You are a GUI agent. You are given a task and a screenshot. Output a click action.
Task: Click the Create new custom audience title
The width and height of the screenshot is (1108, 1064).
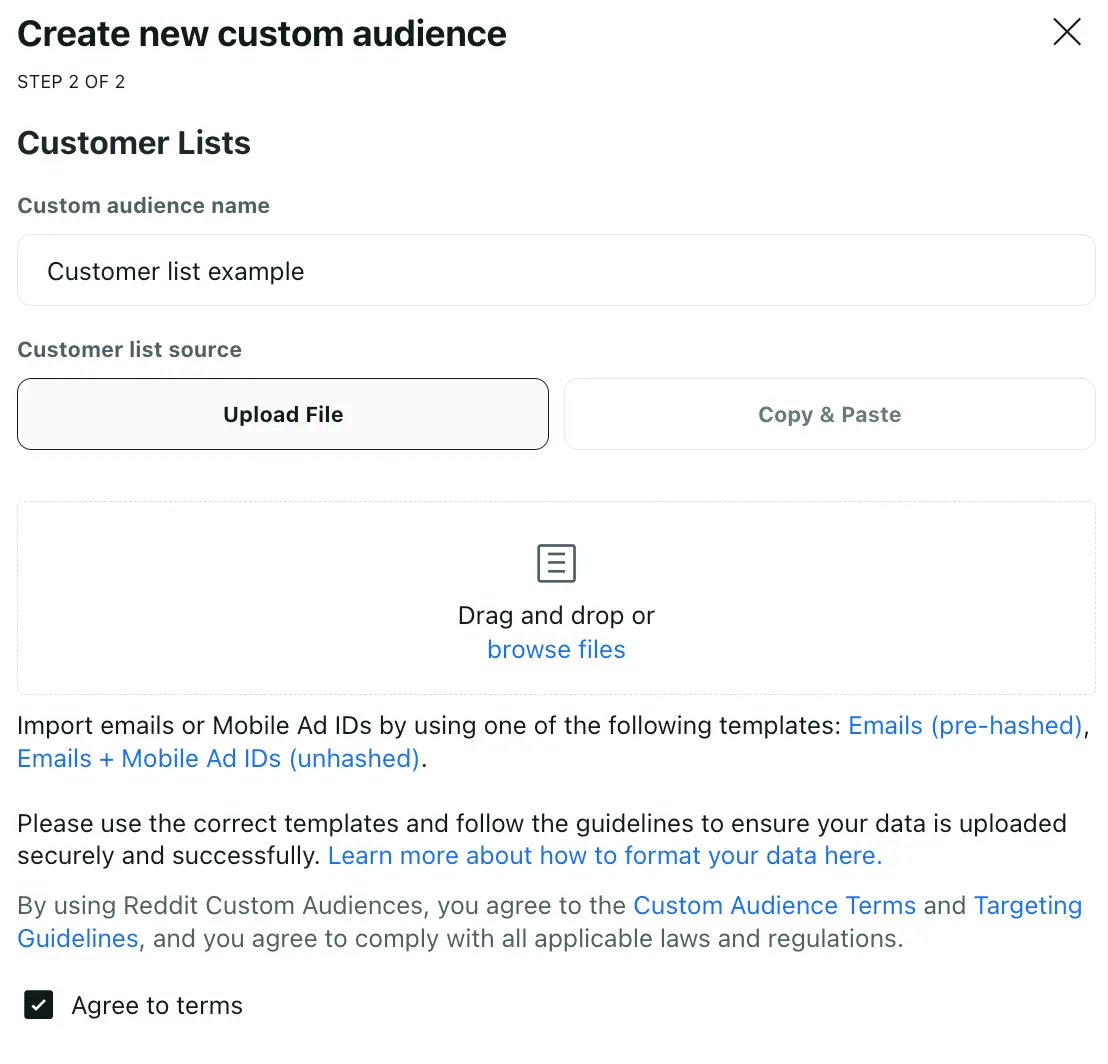(x=262, y=34)
